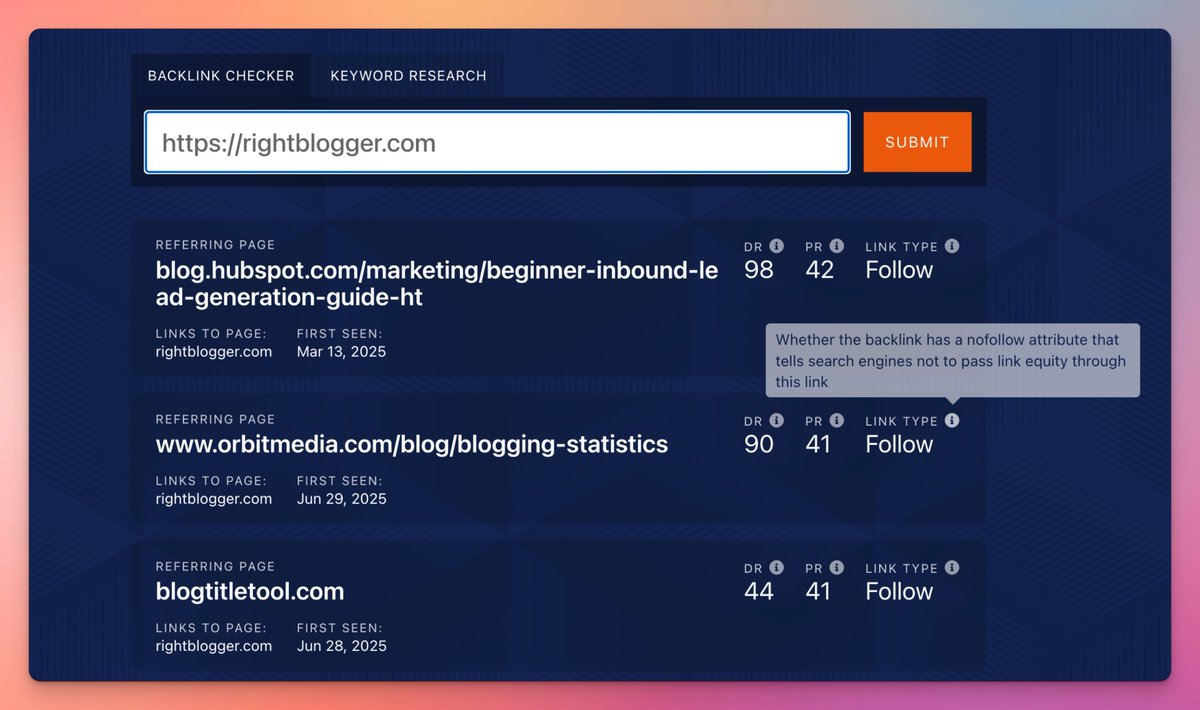The width and height of the screenshot is (1200, 710).
Task: Open the blog.hubspot.com referring page link
Action: click(437, 284)
